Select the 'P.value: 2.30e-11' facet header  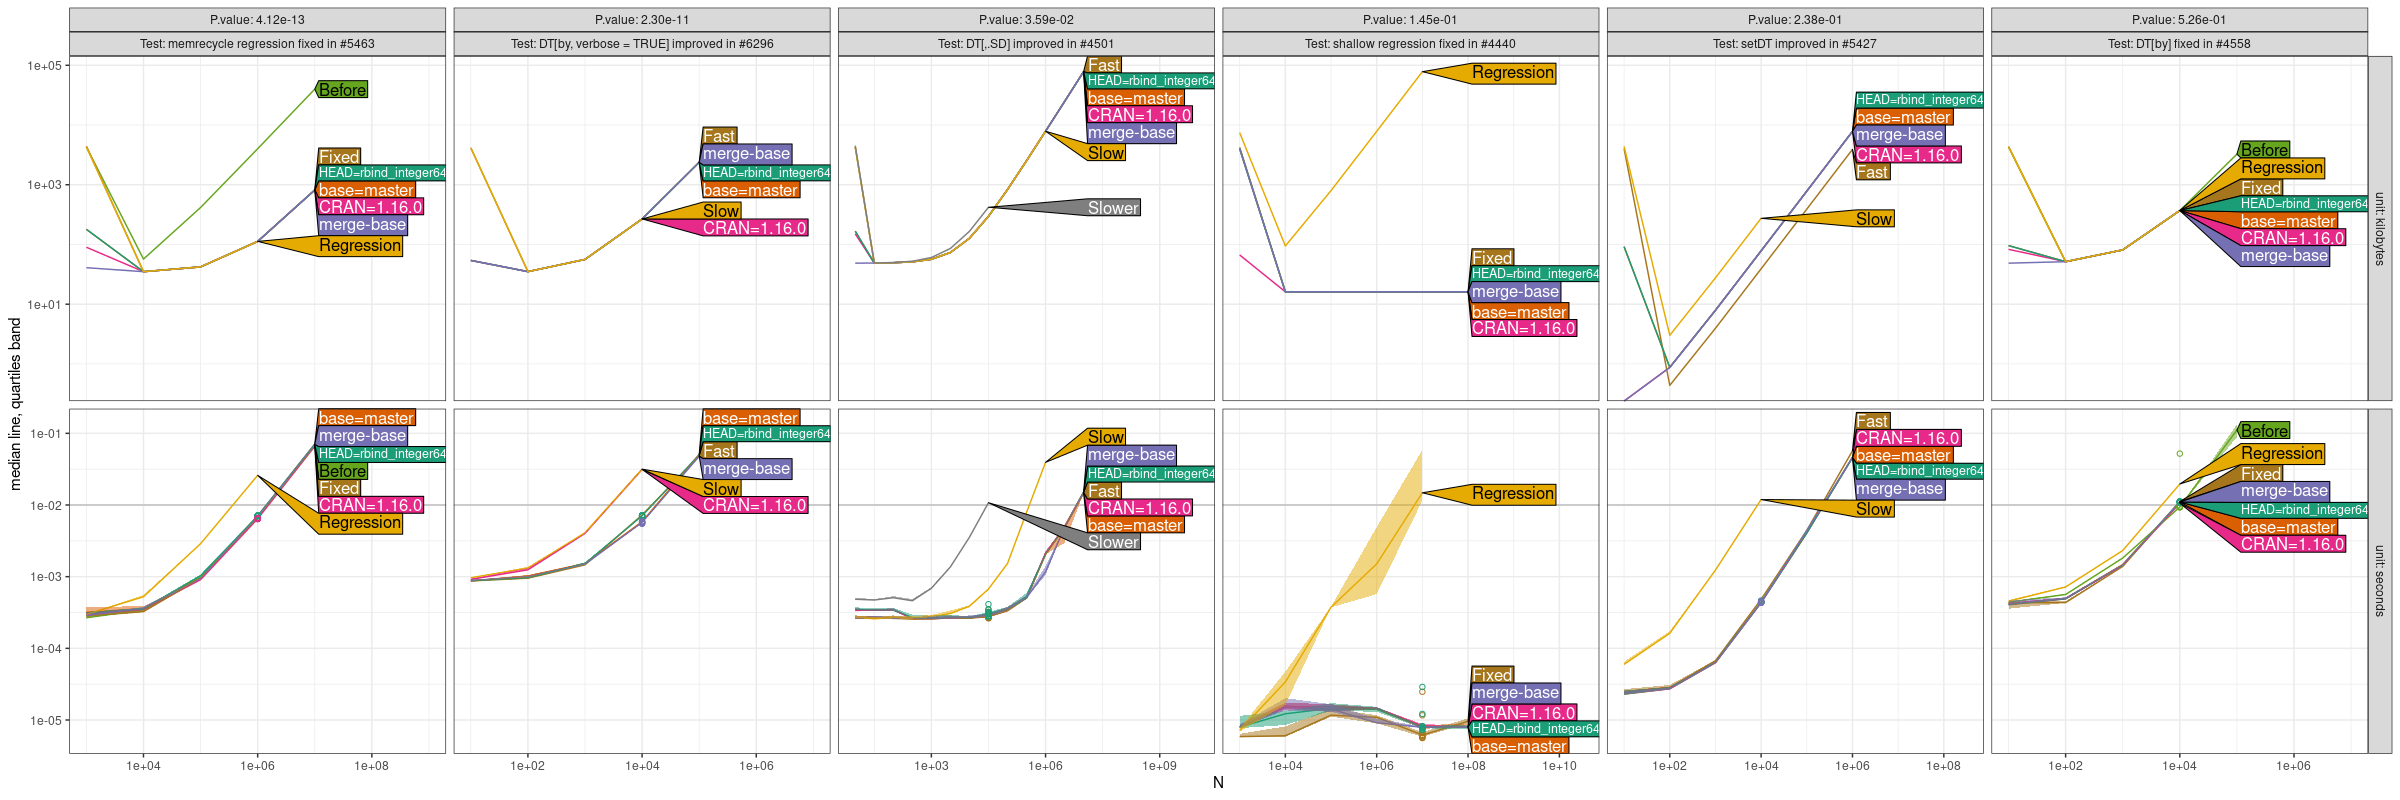[x=642, y=20]
